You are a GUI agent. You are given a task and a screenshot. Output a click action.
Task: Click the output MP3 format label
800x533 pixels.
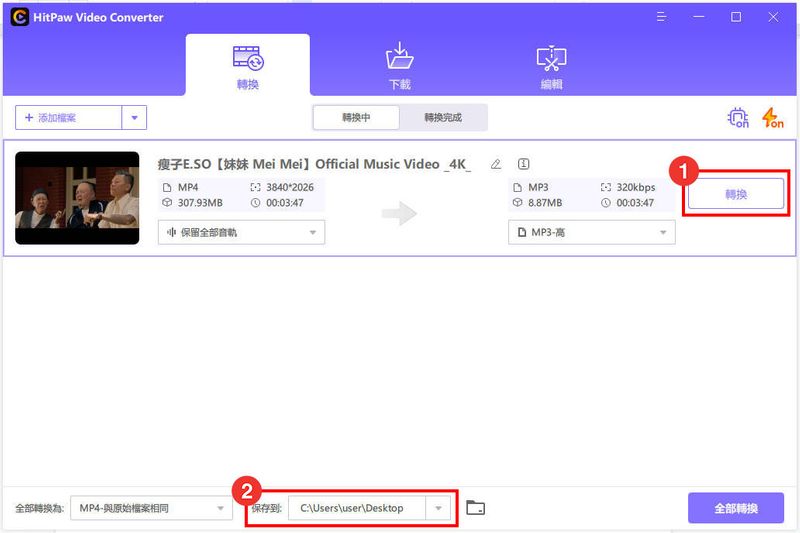(x=538, y=187)
